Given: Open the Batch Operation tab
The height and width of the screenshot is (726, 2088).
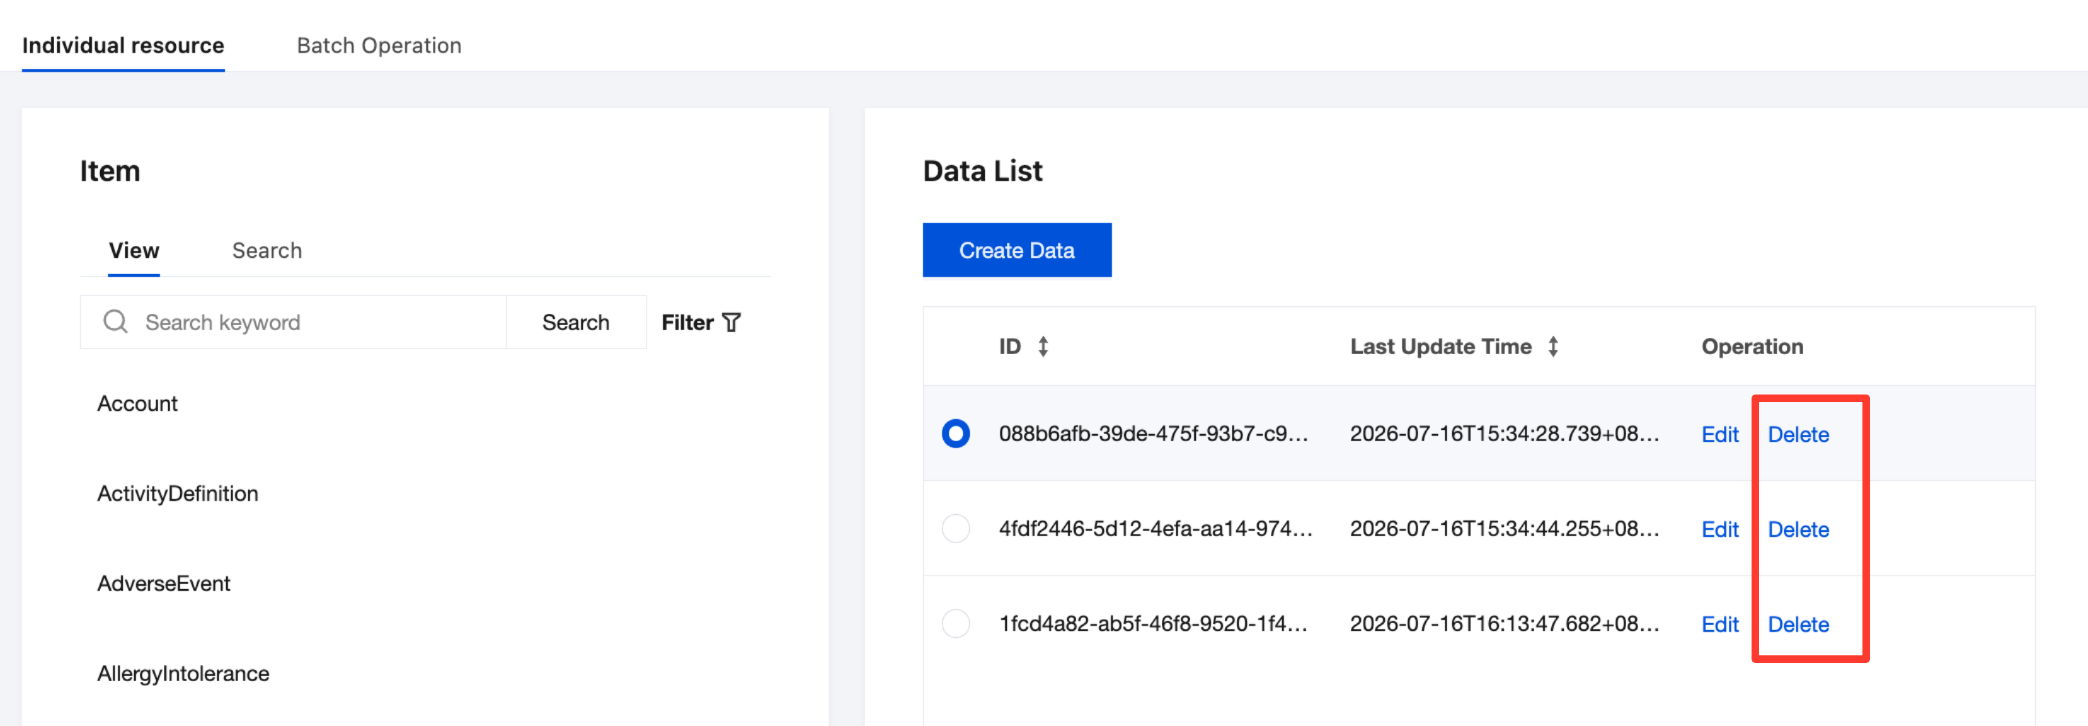Looking at the screenshot, I should pos(379,45).
